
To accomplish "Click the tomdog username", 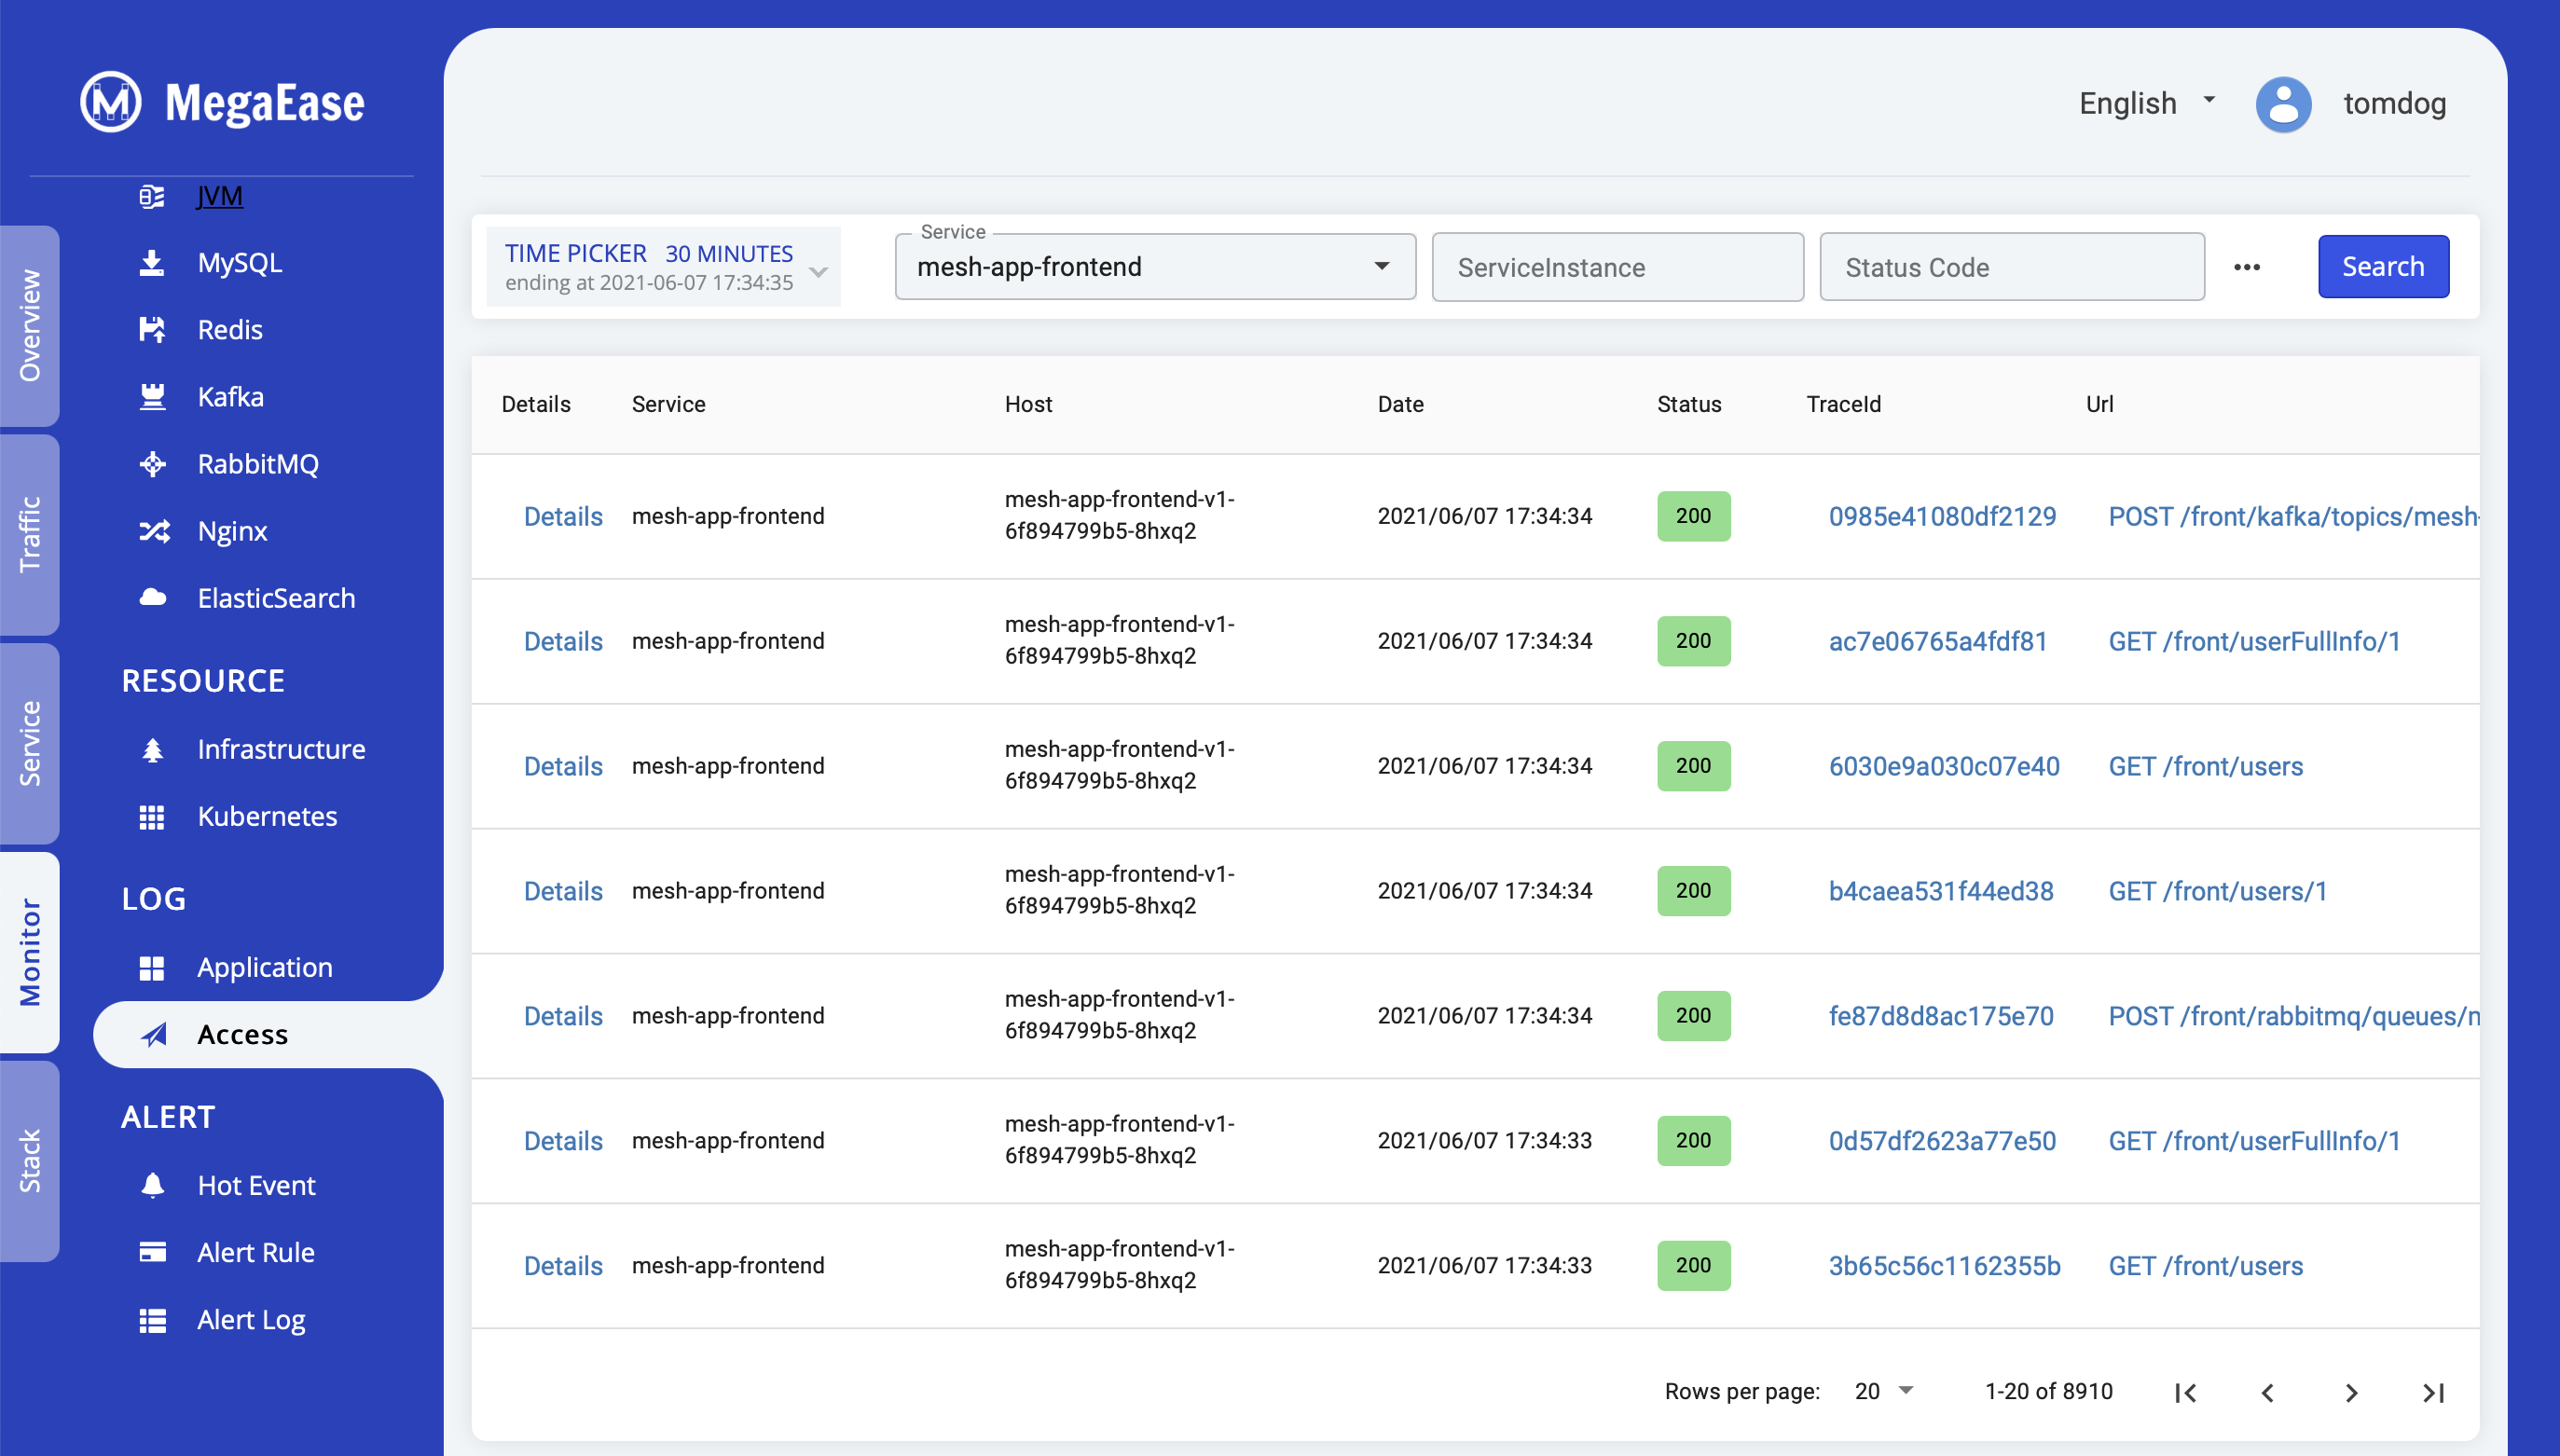I will point(2395,103).
